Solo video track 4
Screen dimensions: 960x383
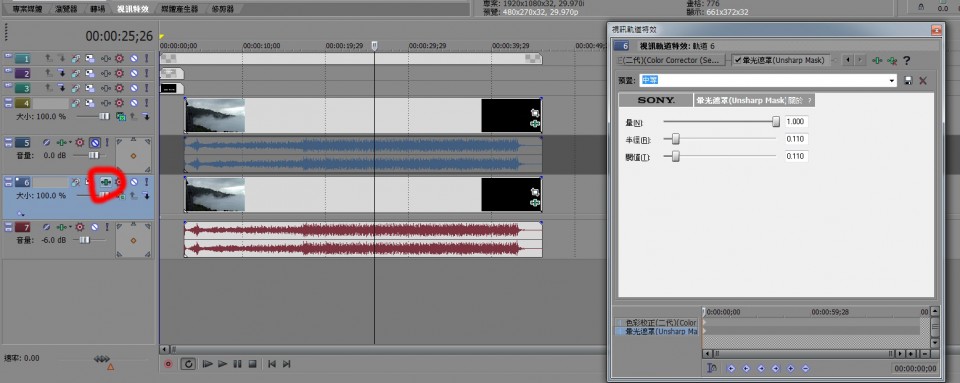tap(146, 103)
